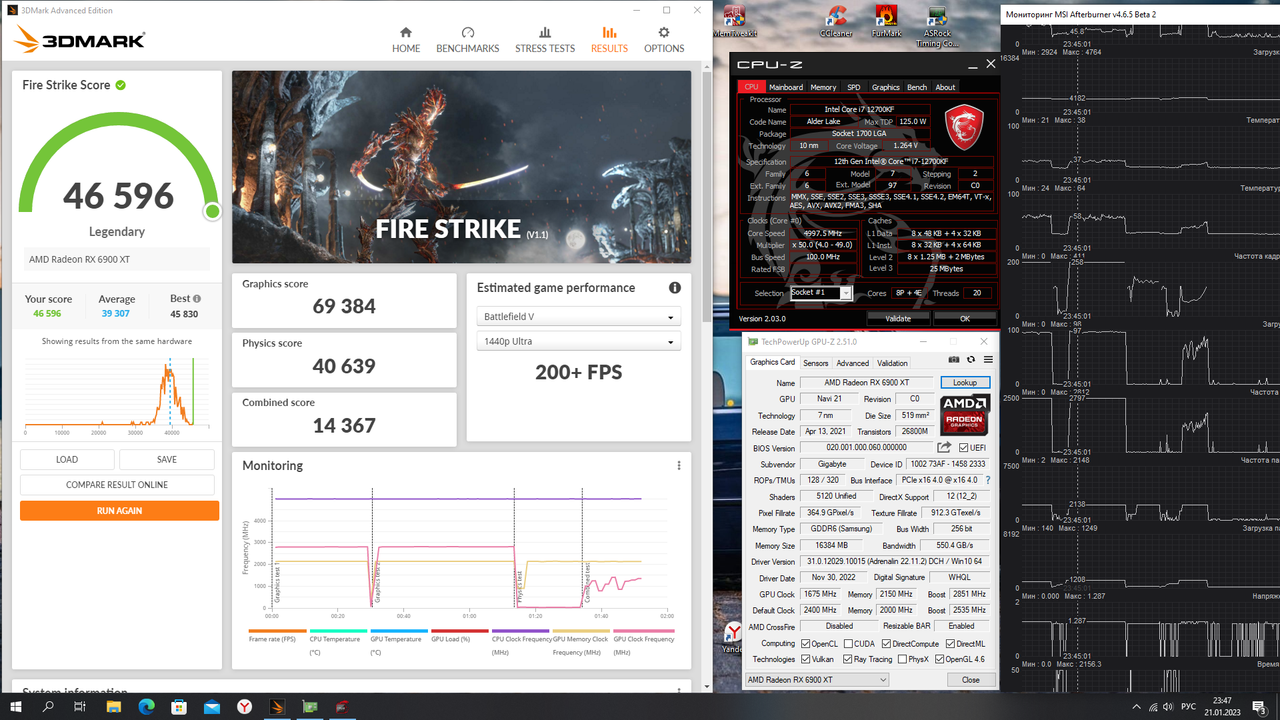Toggle the OpenGL 4.6 checkbox in GPU-Z
Viewport: 1280px width, 720px height.
940,659
